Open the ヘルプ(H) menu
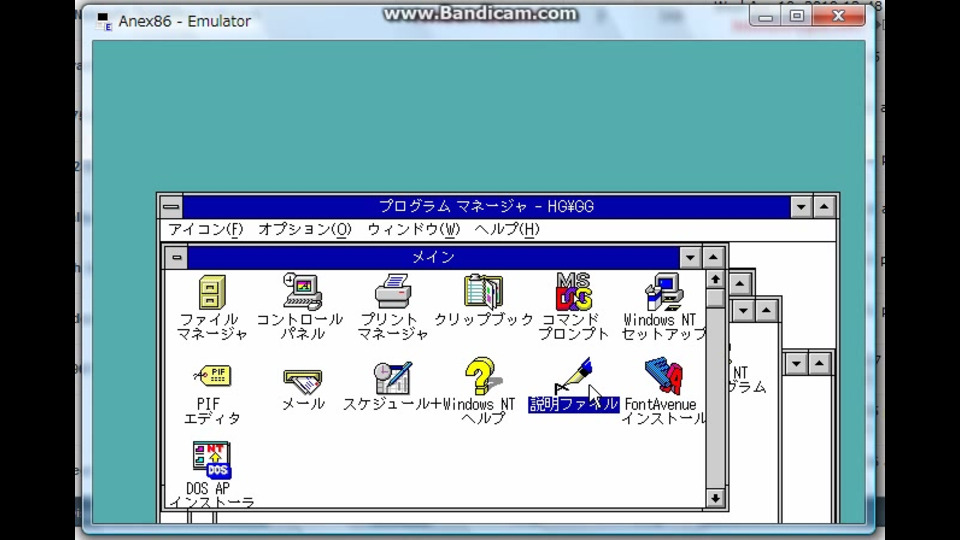Viewport: 960px width, 540px height. tap(507, 230)
